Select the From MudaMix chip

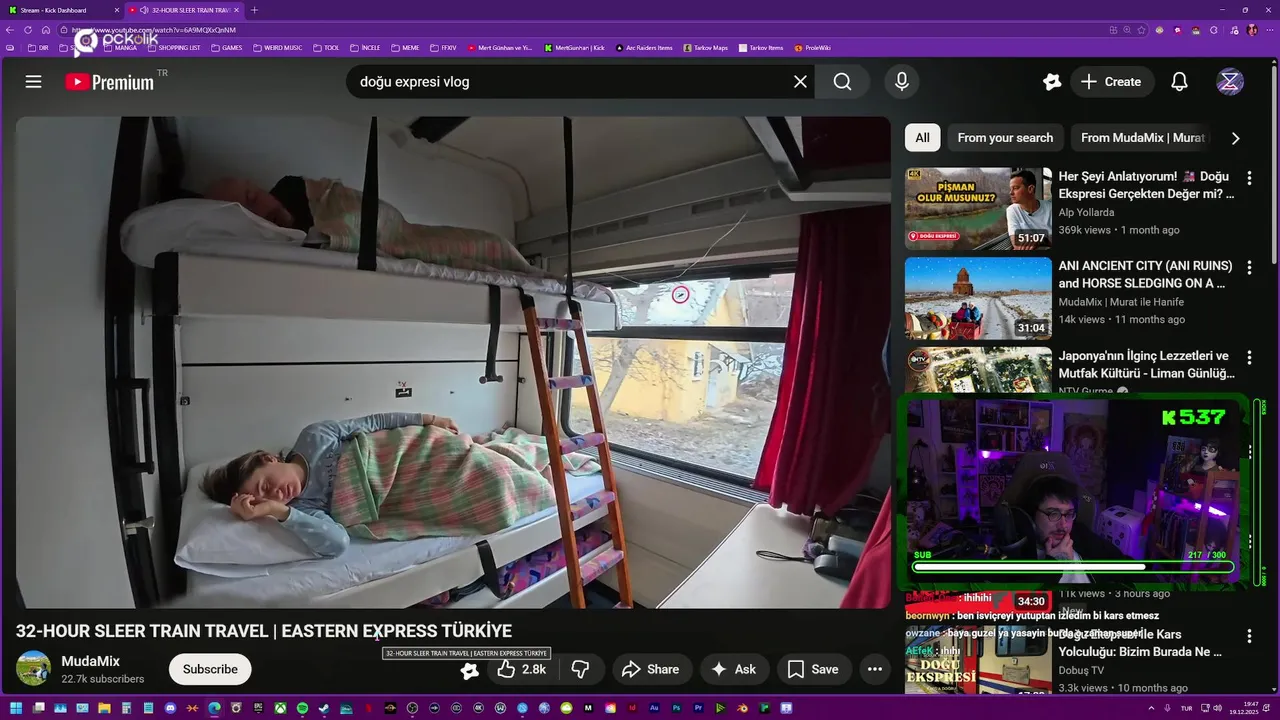click(x=1143, y=138)
